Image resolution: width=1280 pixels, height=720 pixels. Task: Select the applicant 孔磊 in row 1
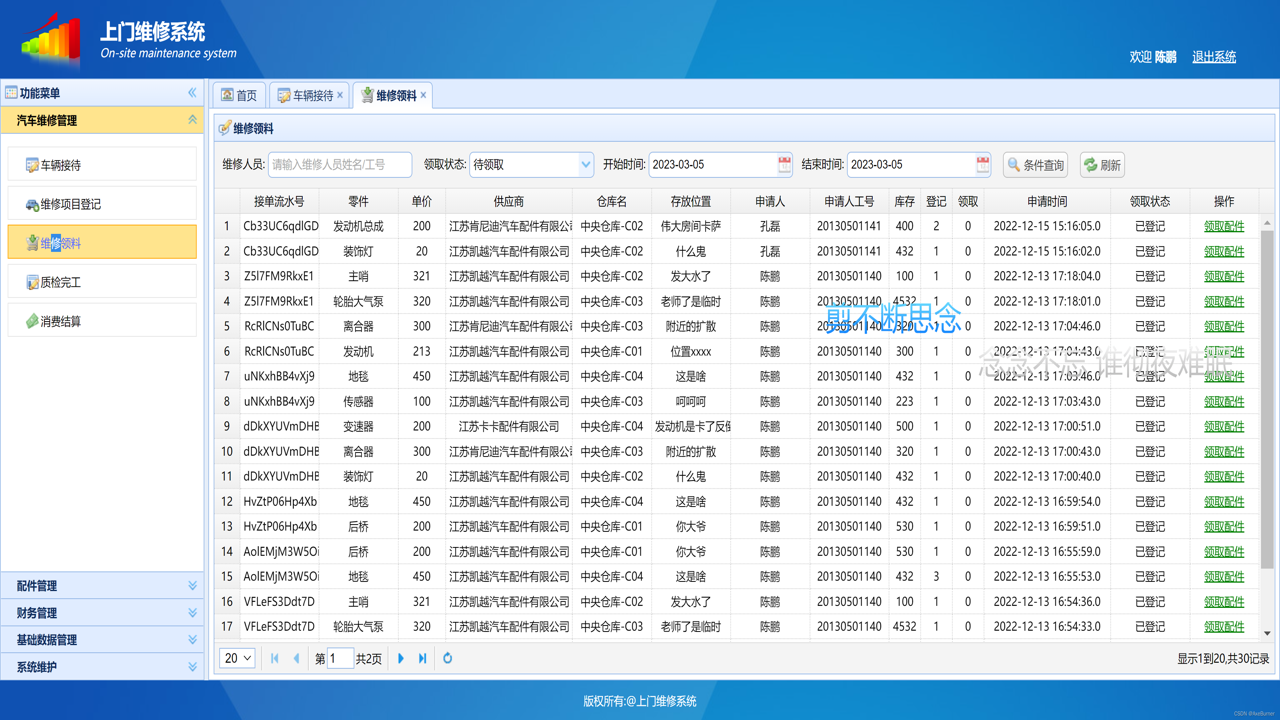pos(770,227)
